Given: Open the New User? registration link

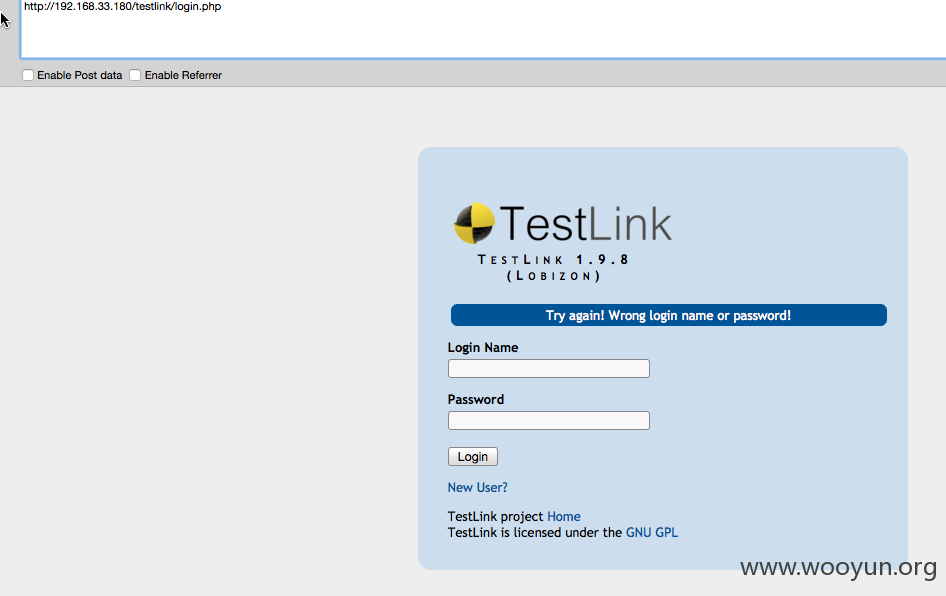Looking at the screenshot, I should (x=477, y=487).
